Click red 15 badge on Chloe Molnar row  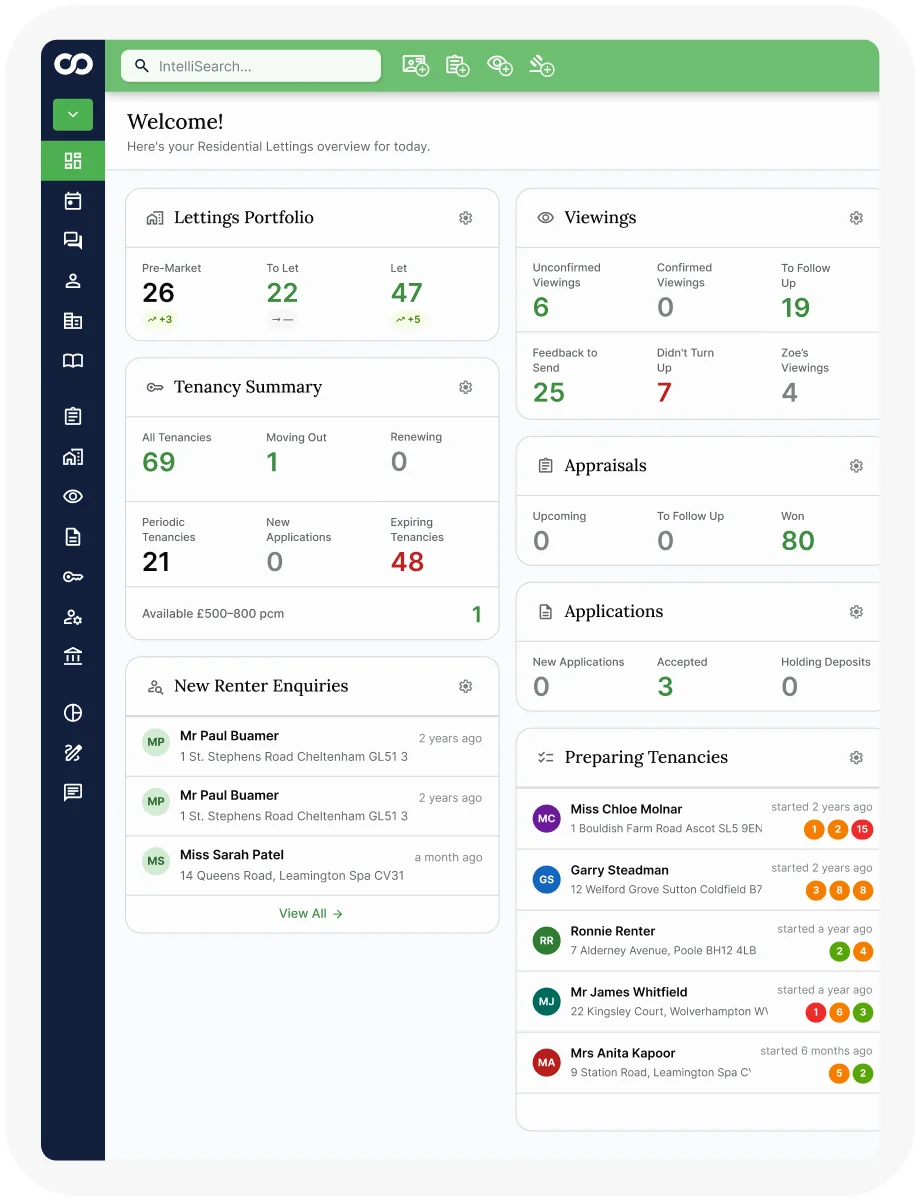pyautogui.click(x=863, y=830)
